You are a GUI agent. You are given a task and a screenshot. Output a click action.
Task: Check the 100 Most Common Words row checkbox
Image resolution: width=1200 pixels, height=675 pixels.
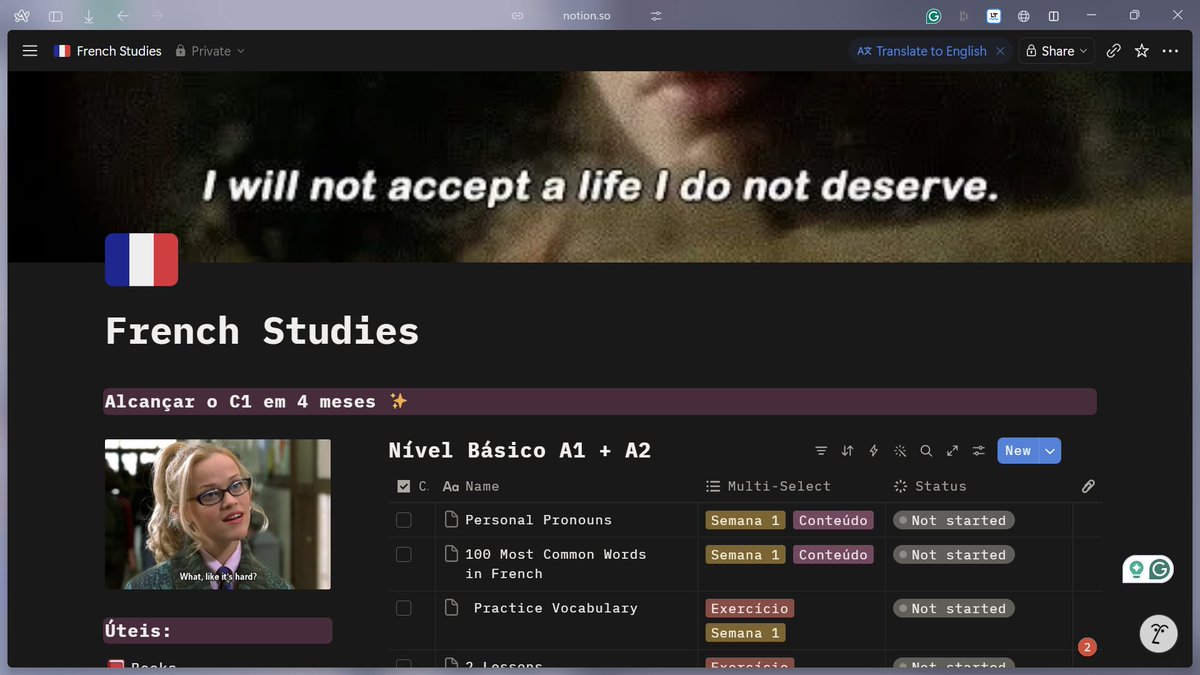pos(404,554)
